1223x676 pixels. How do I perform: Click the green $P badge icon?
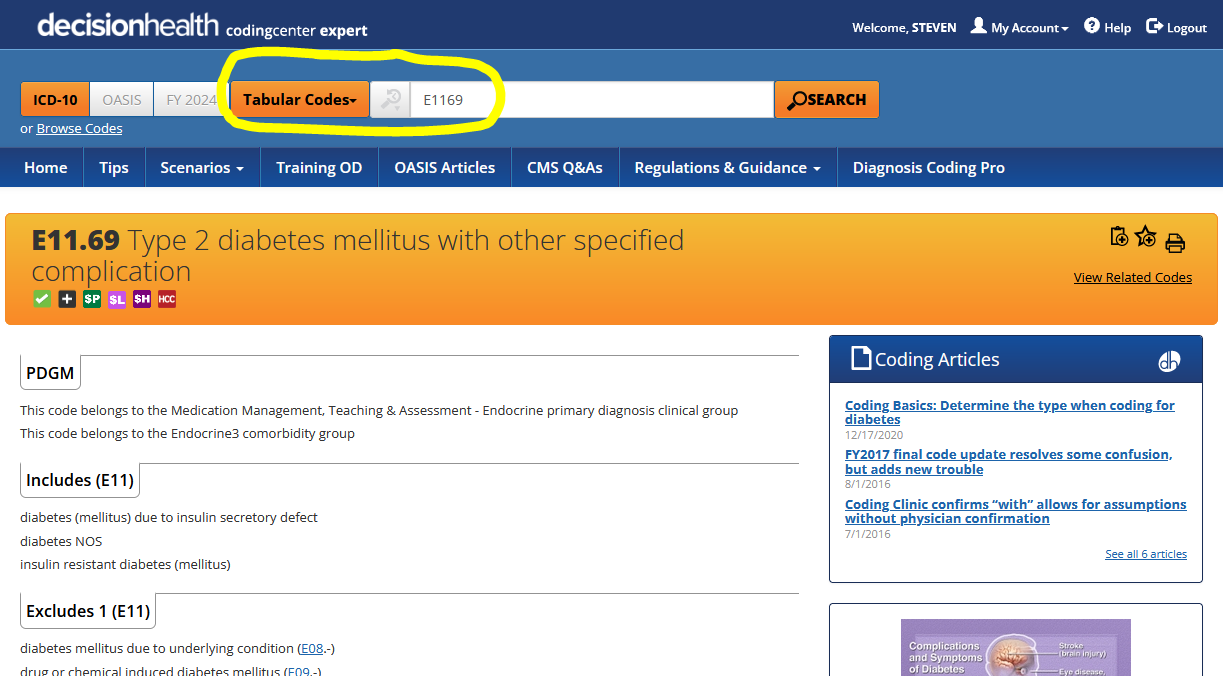pos(92,299)
